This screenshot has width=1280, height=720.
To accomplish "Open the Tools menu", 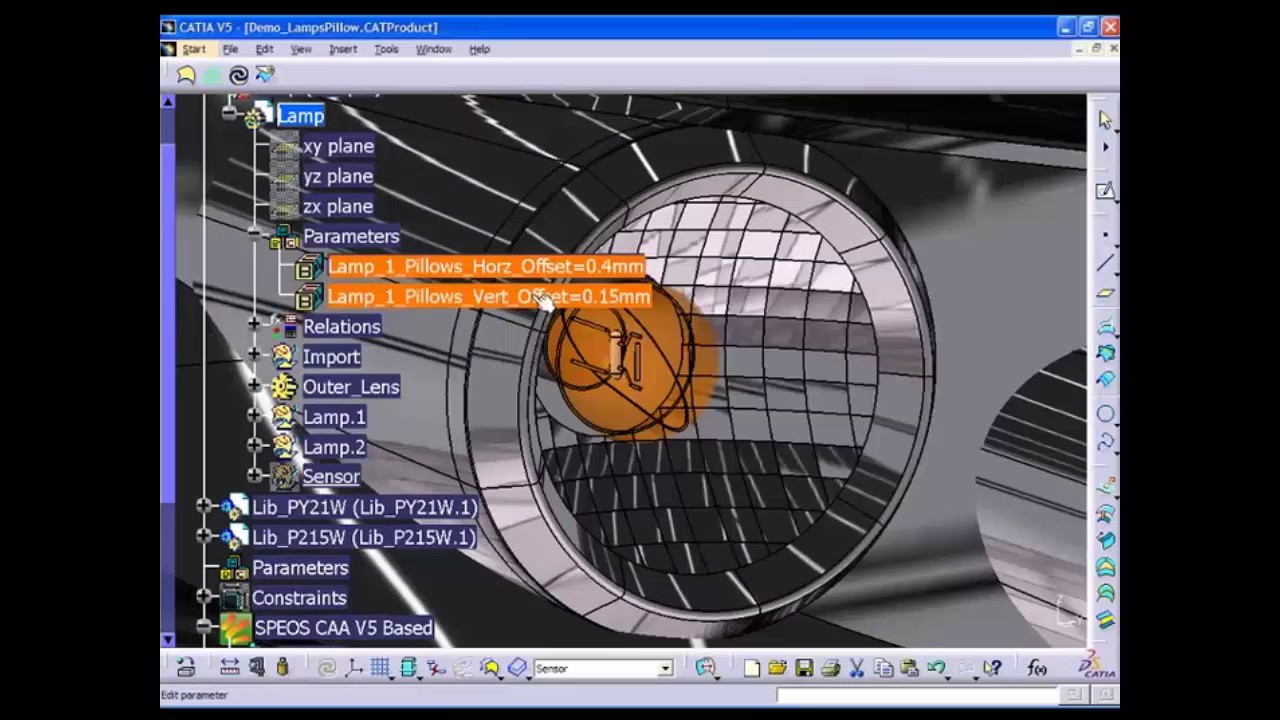I will point(386,49).
